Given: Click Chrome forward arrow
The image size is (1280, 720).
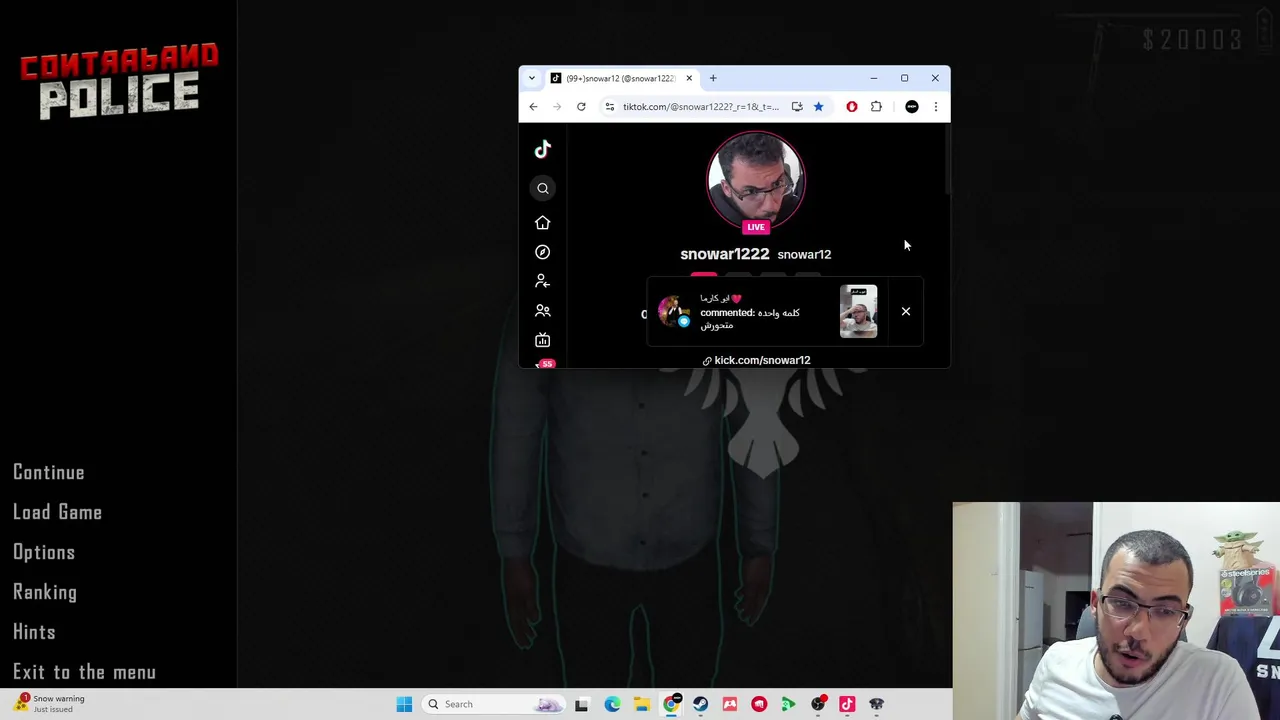Looking at the screenshot, I should tap(556, 106).
